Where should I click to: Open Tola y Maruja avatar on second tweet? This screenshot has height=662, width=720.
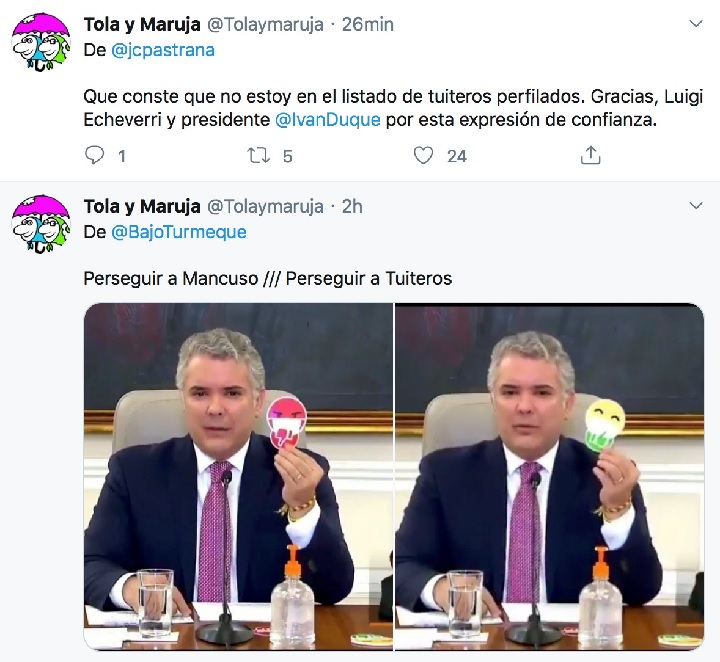(x=41, y=224)
